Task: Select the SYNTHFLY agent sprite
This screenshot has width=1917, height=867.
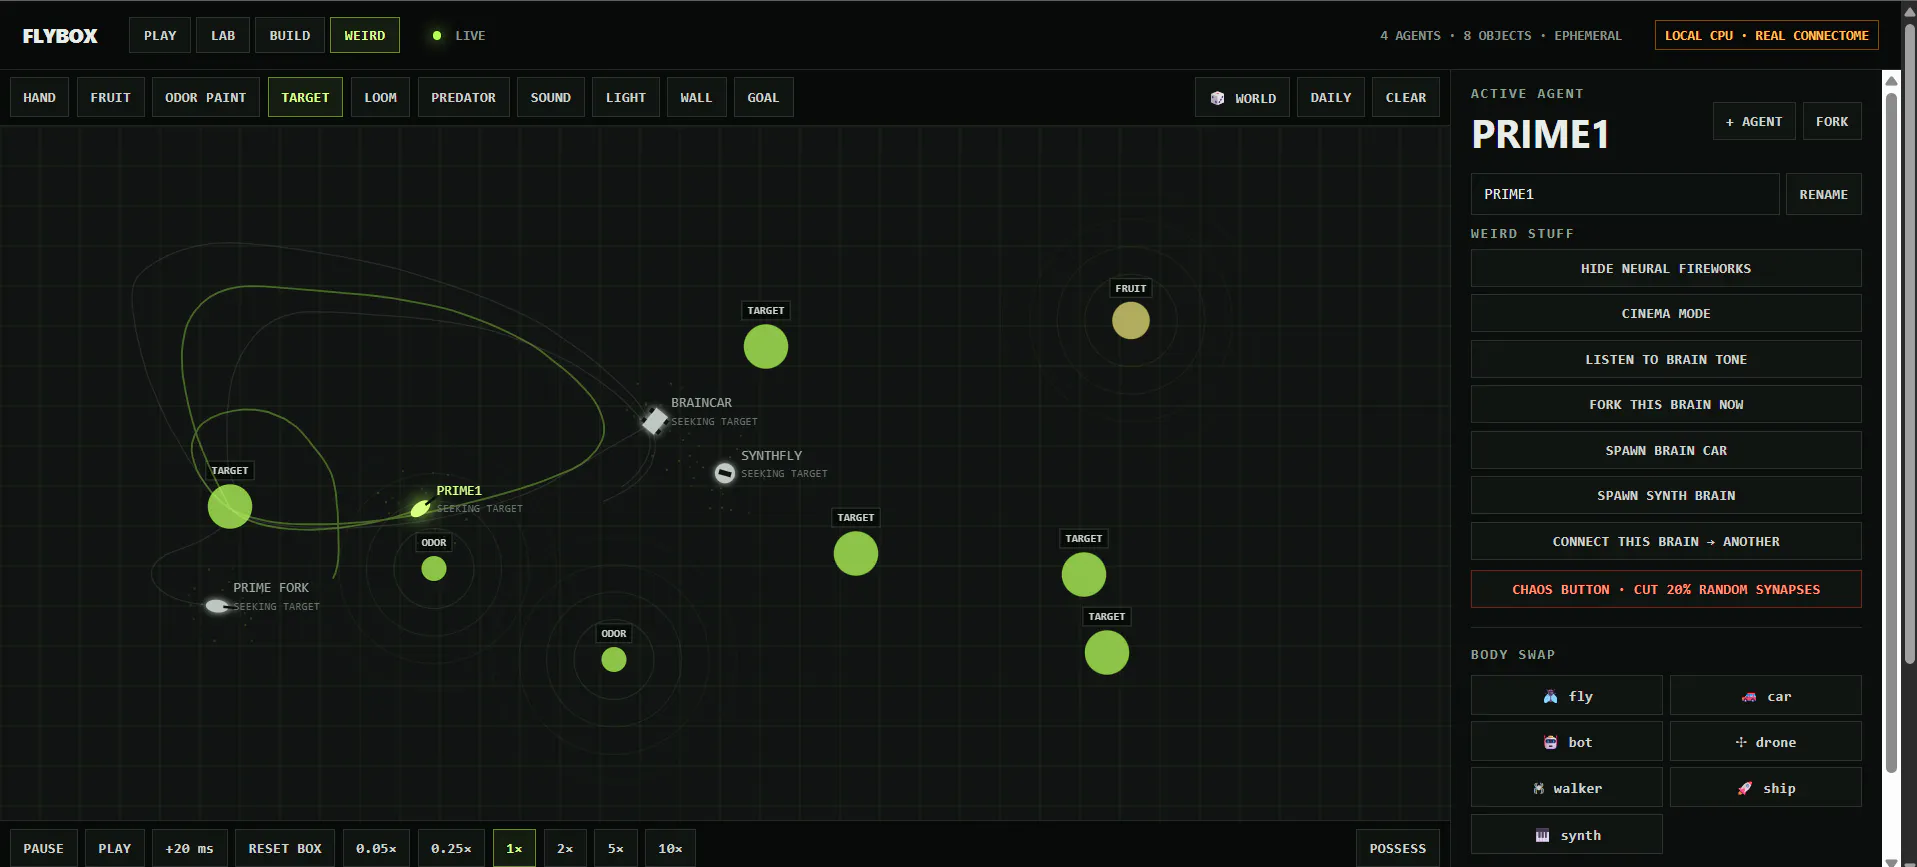Action: [725, 473]
